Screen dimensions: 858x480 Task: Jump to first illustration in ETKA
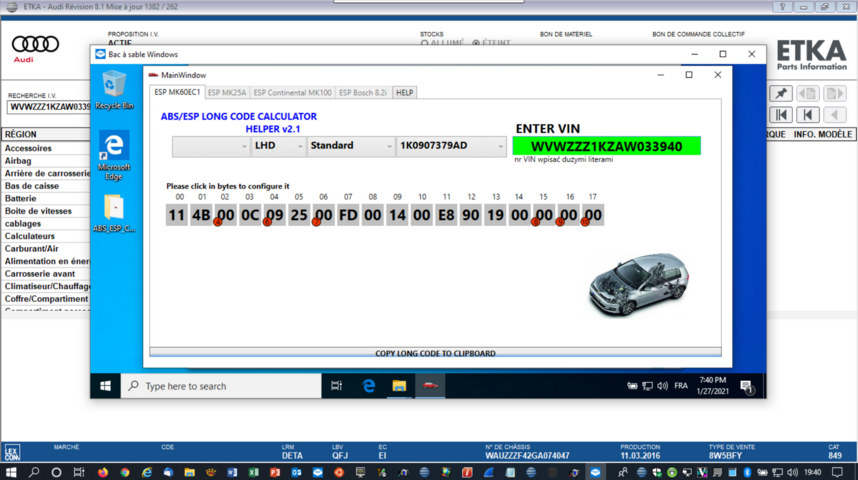[781, 115]
